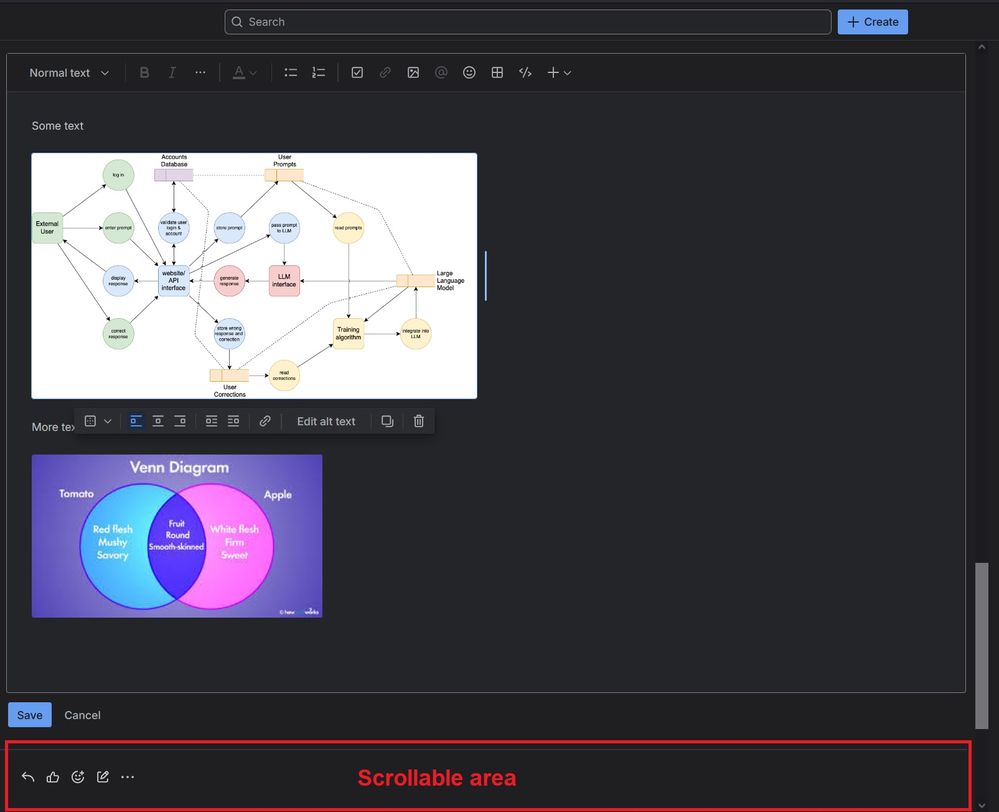Screen dimensions: 999x812
Task: Click the scrollbar up arrow
Action: pyautogui.click(x=982, y=47)
